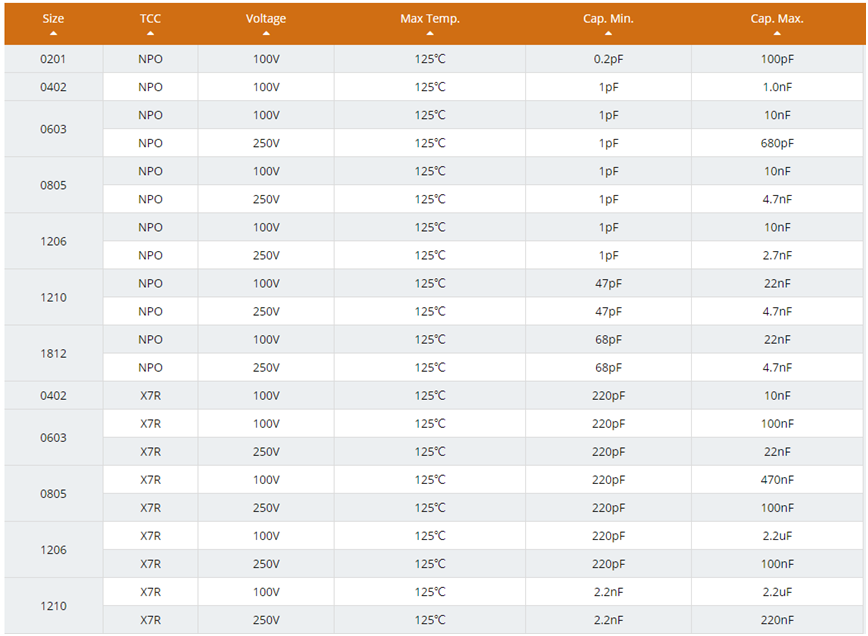Click the sort arrow under Size
Viewport: 868px width, 636px height.
(x=53, y=33)
